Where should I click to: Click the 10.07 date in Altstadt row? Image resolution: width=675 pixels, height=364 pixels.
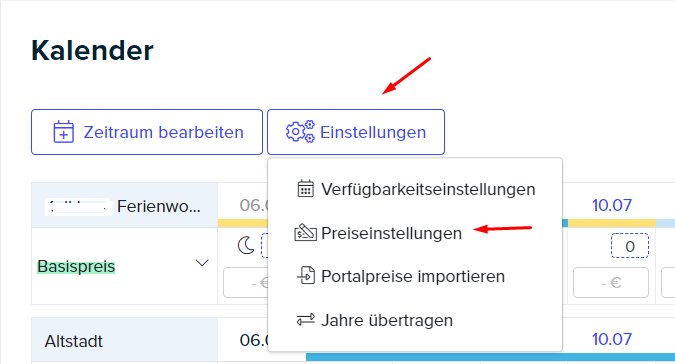coord(612,339)
